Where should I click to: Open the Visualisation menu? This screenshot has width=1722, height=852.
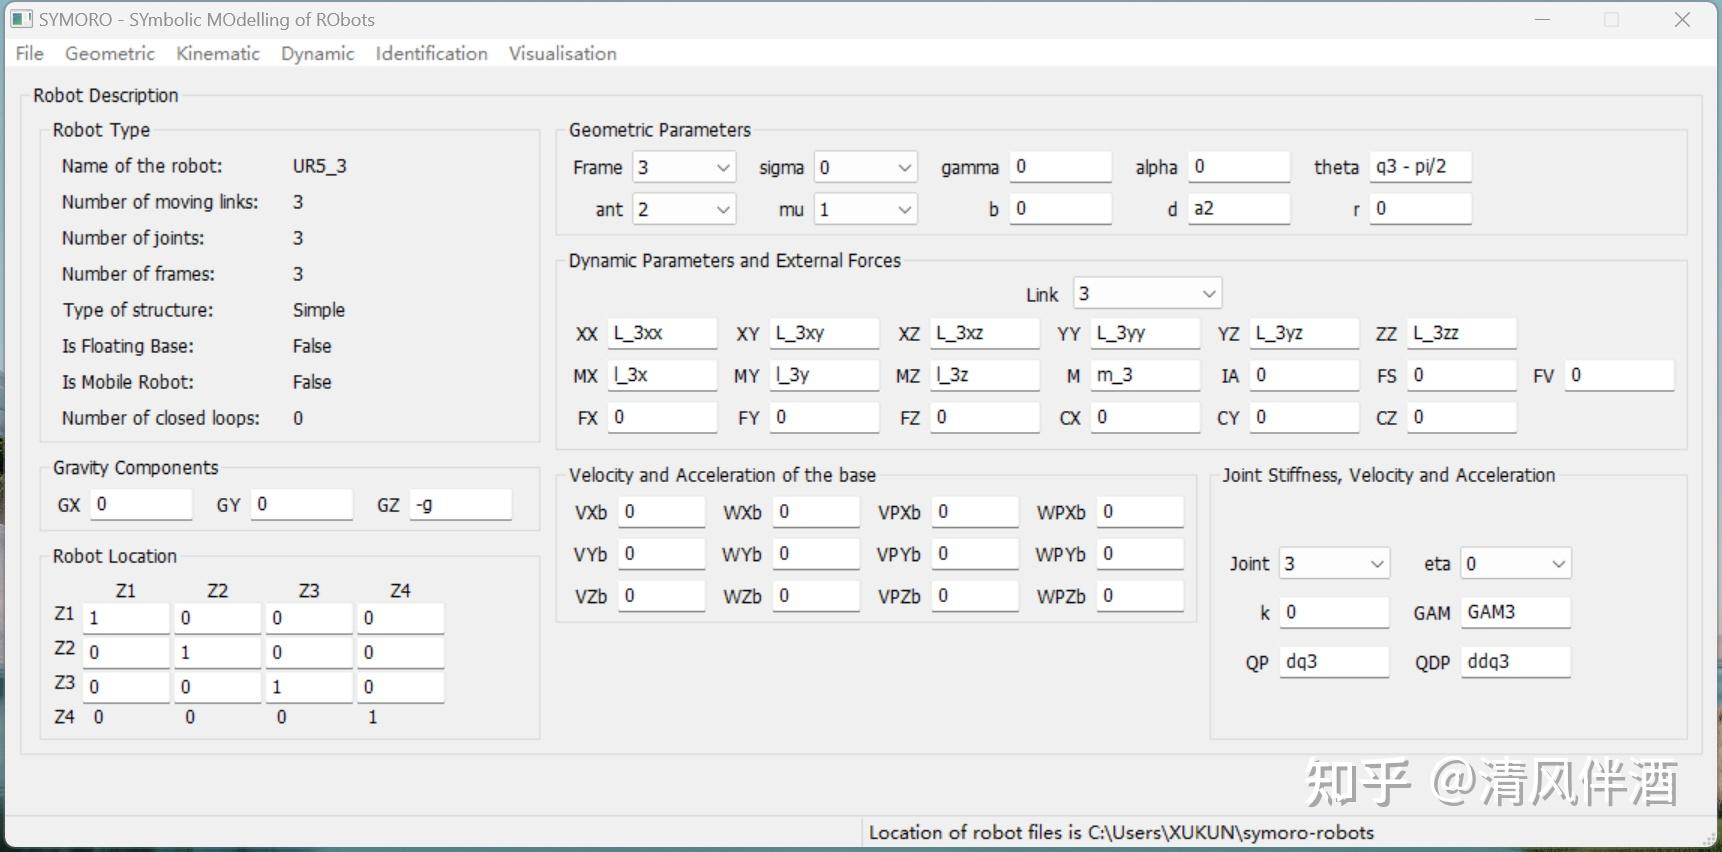[x=562, y=54]
